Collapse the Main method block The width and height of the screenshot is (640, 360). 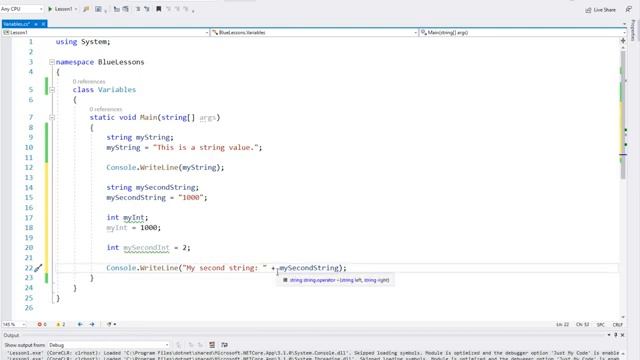pos(52,118)
